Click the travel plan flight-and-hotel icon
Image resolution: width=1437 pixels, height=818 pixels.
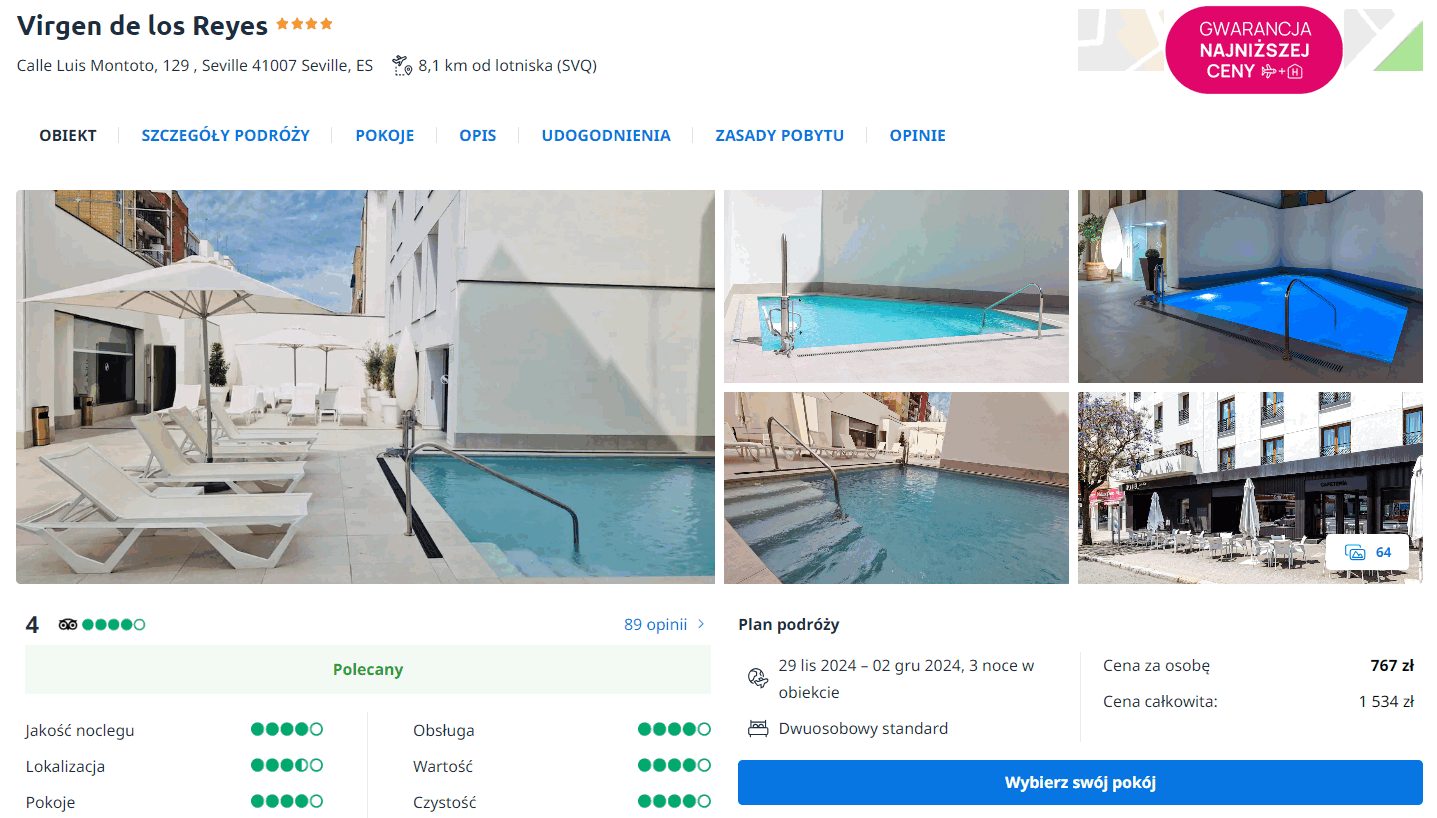point(758,678)
